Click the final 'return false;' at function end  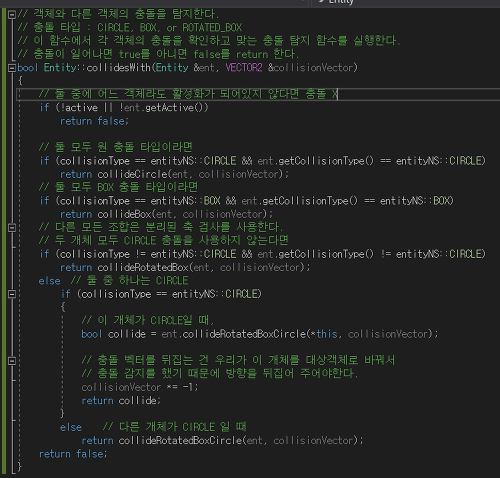73,454
